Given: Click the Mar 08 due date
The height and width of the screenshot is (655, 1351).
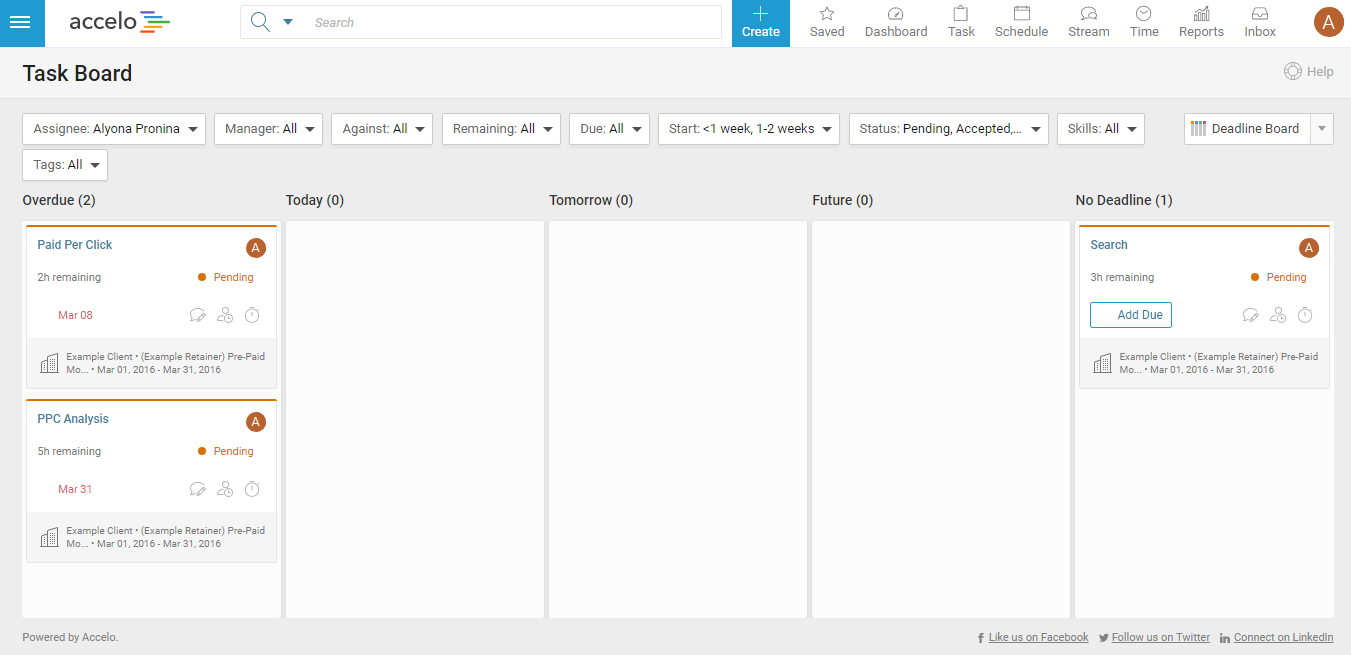Looking at the screenshot, I should coord(75,316).
